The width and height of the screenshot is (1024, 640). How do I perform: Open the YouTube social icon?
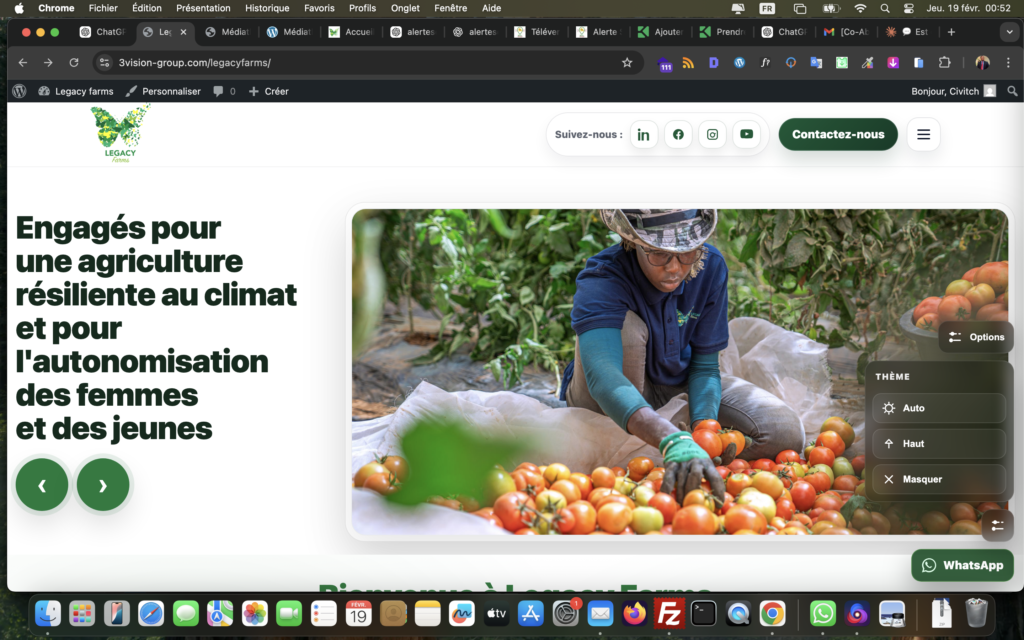coord(746,134)
